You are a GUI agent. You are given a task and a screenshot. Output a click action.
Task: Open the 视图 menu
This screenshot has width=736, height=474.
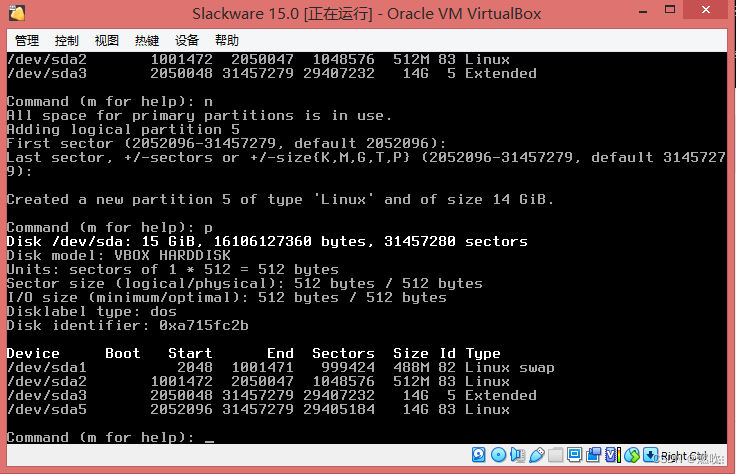point(107,41)
